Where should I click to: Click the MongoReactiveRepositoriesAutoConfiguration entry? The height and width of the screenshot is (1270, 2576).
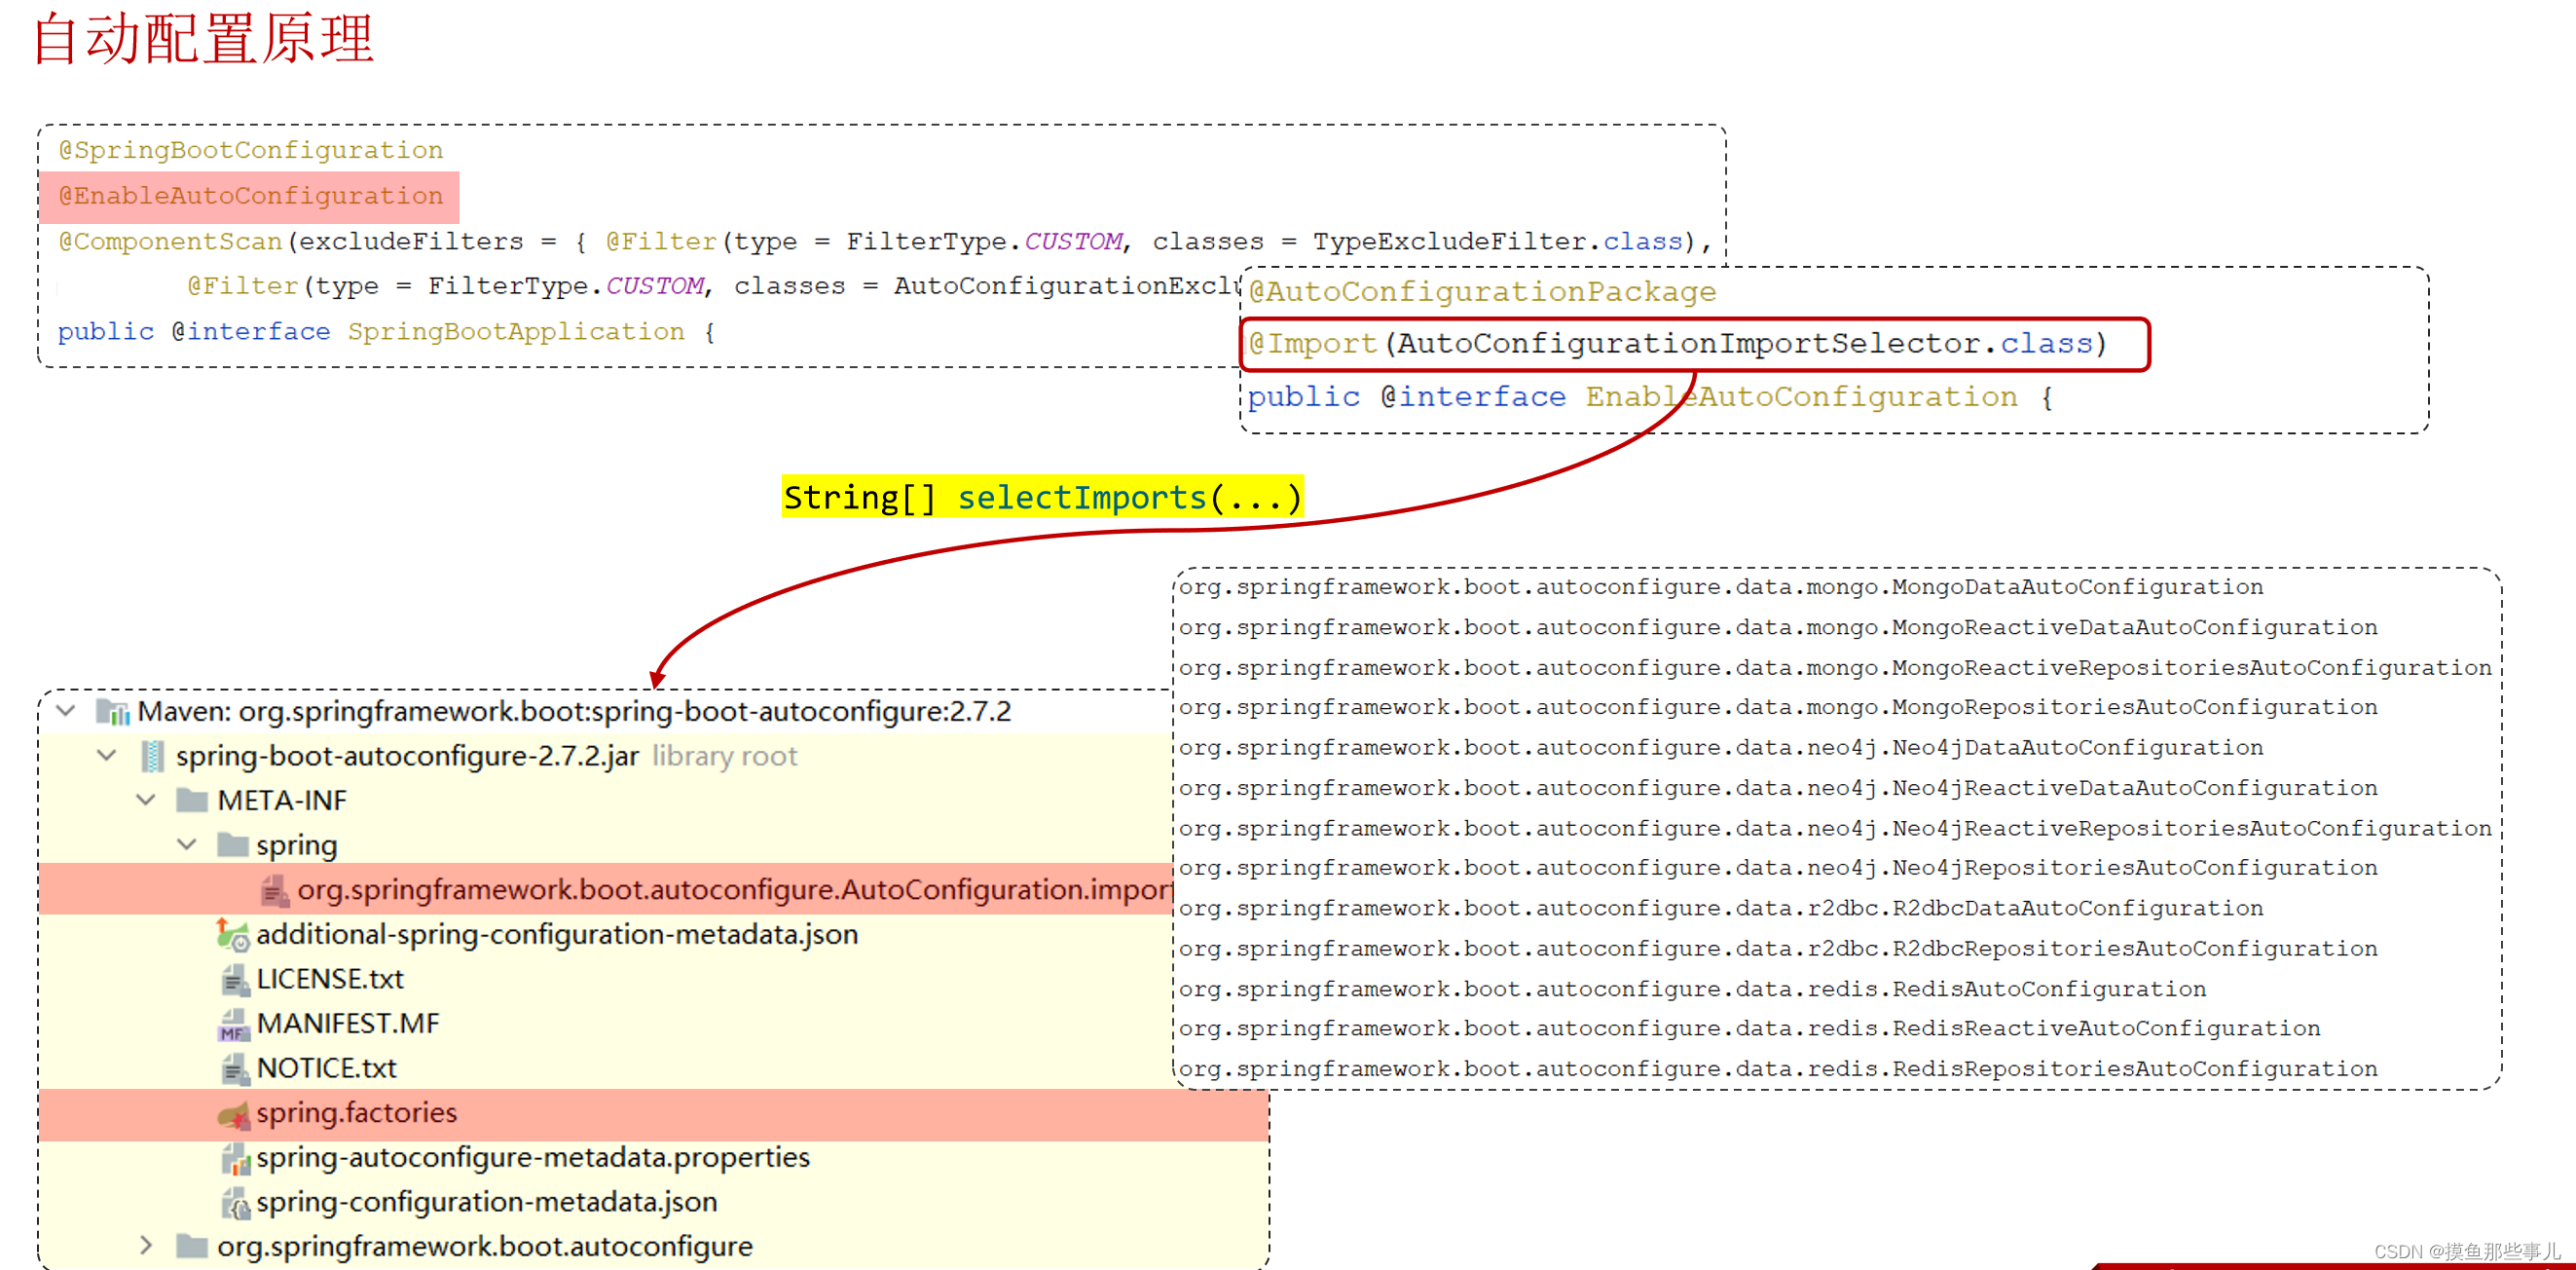[x=1835, y=667]
